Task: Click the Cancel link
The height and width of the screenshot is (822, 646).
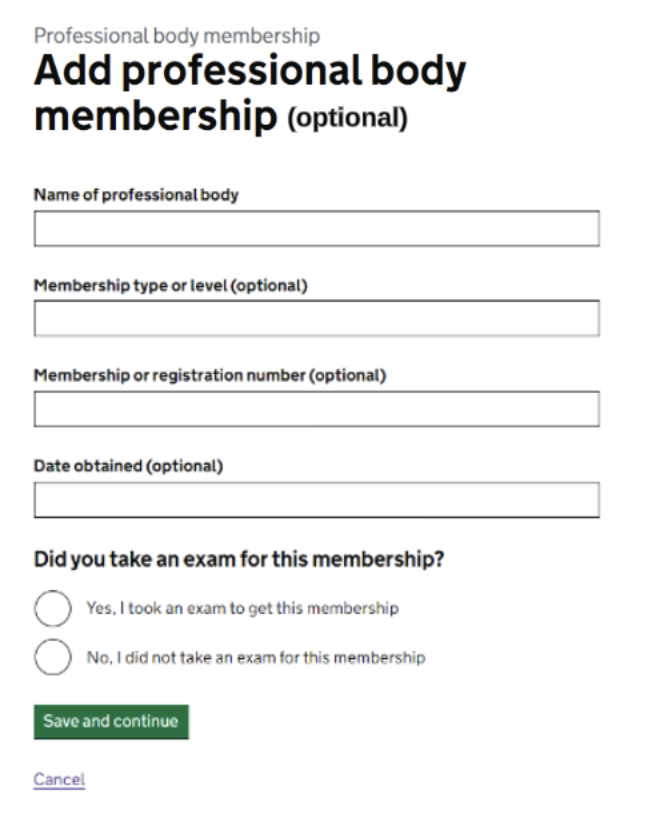Action: 59,779
